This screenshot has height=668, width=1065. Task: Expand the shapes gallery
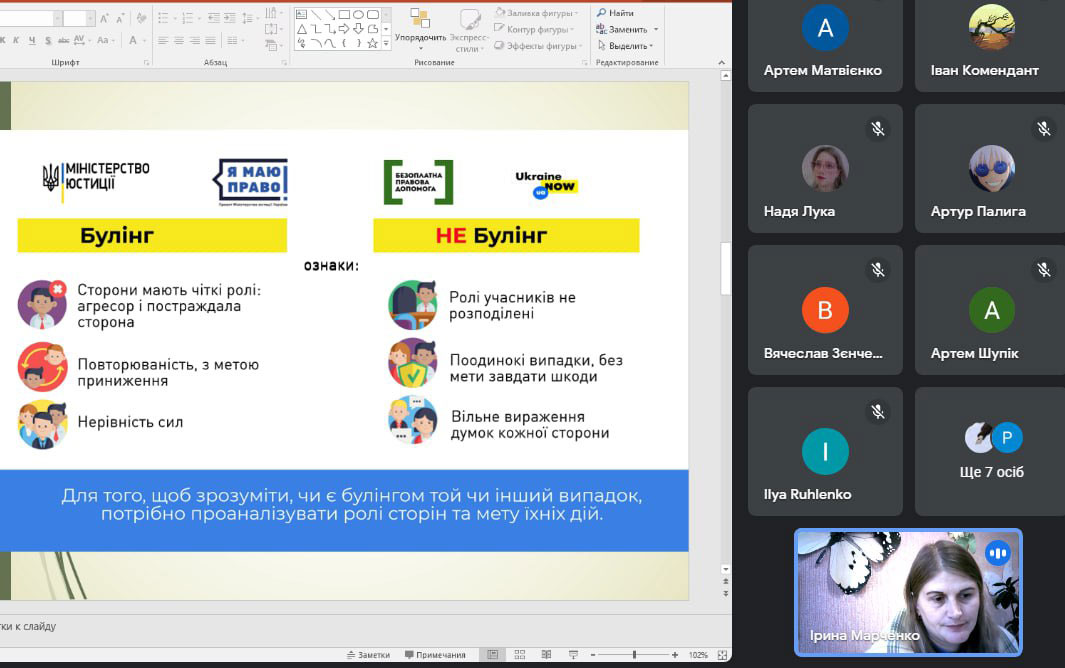[386, 43]
